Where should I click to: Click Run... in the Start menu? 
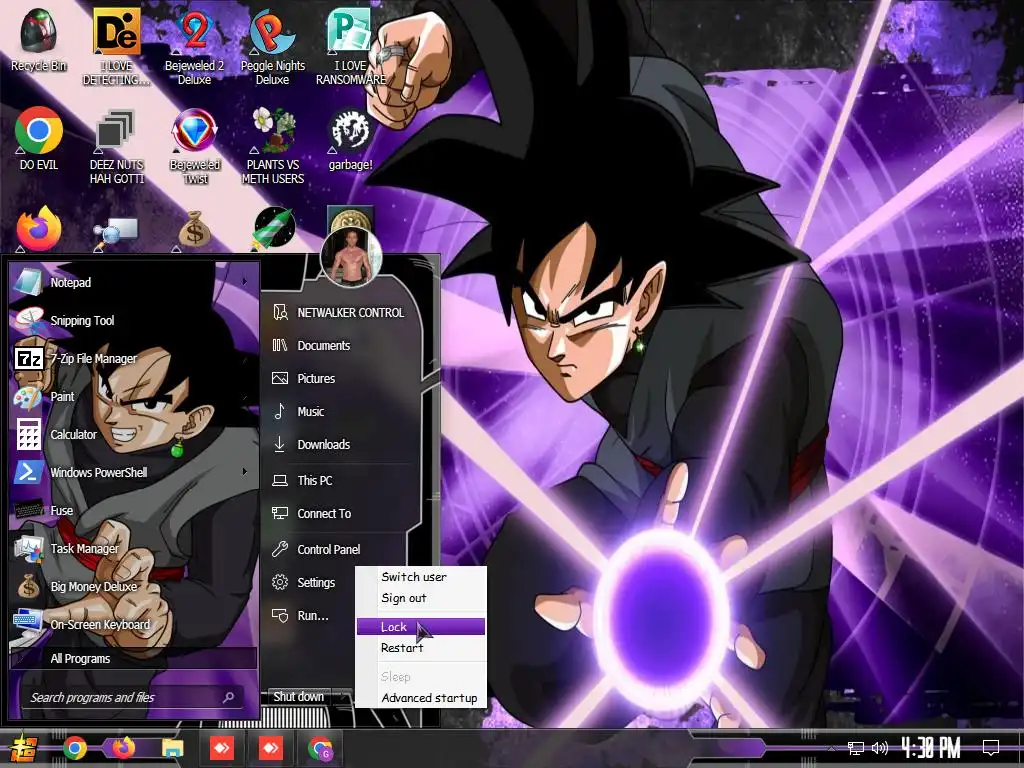click(310, 616)
